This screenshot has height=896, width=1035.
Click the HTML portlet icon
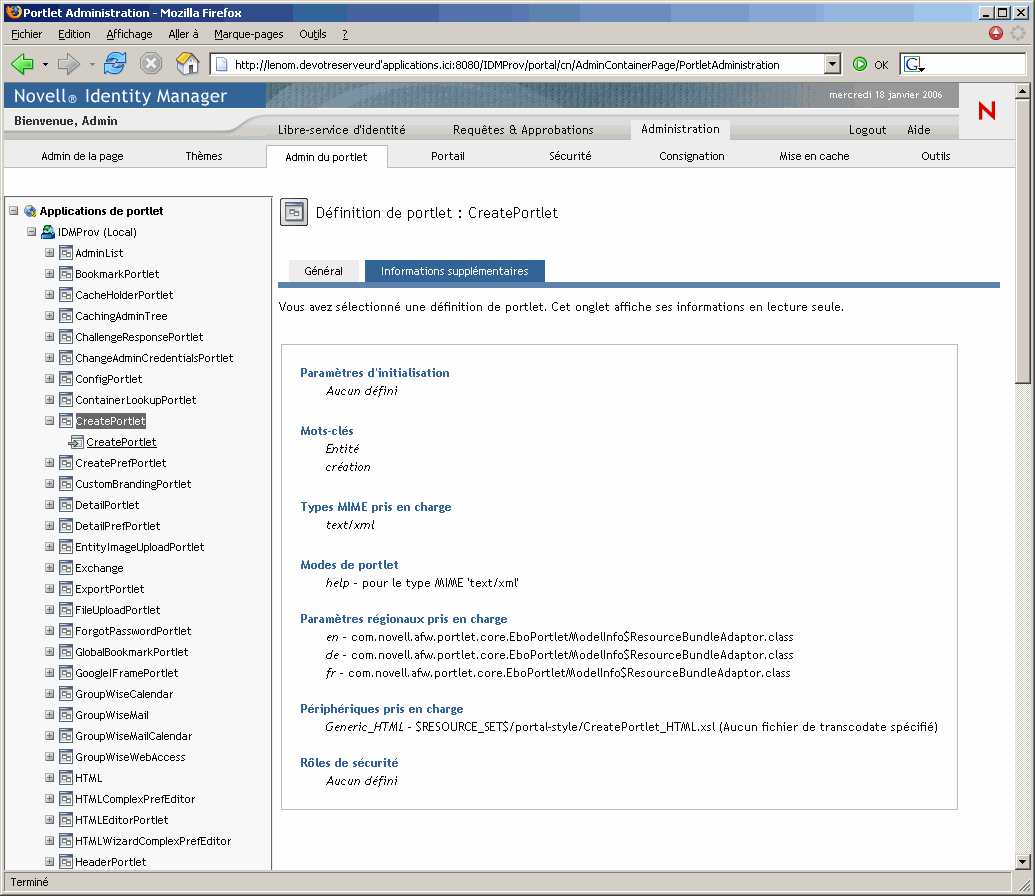coord(65,778)
